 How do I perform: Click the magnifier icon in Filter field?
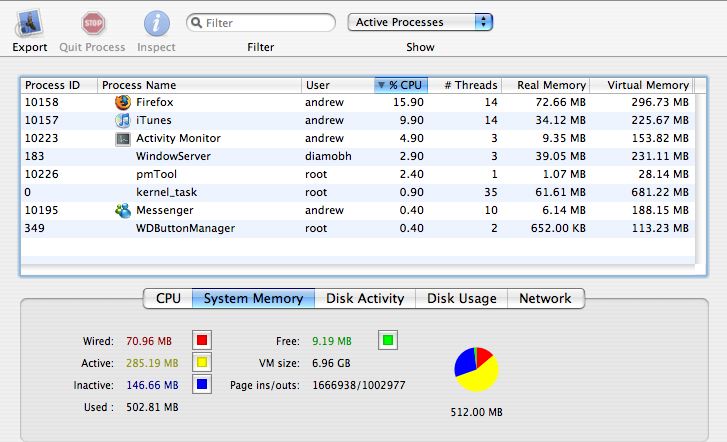(x=197, y=23)
